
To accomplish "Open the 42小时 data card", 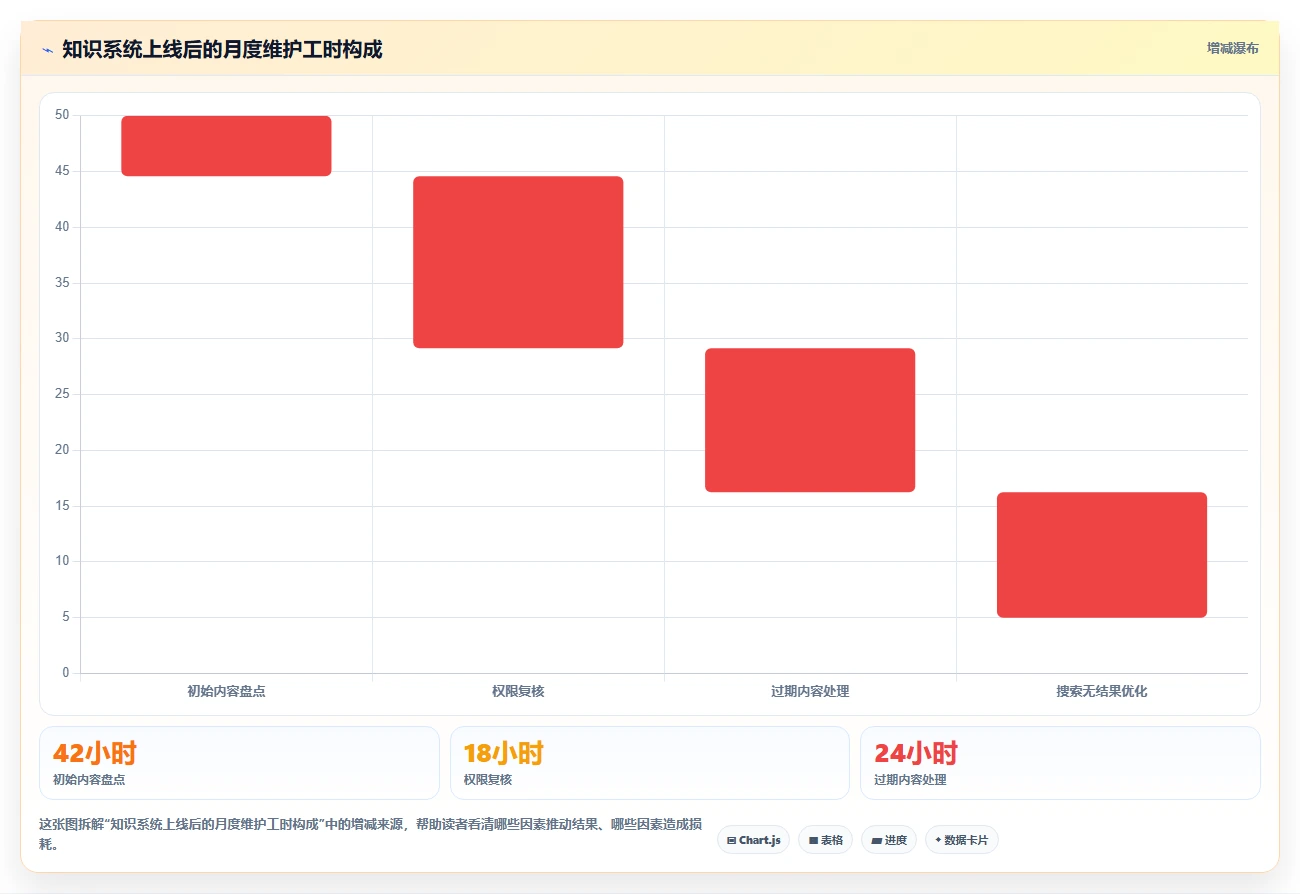I will point(239,763).
